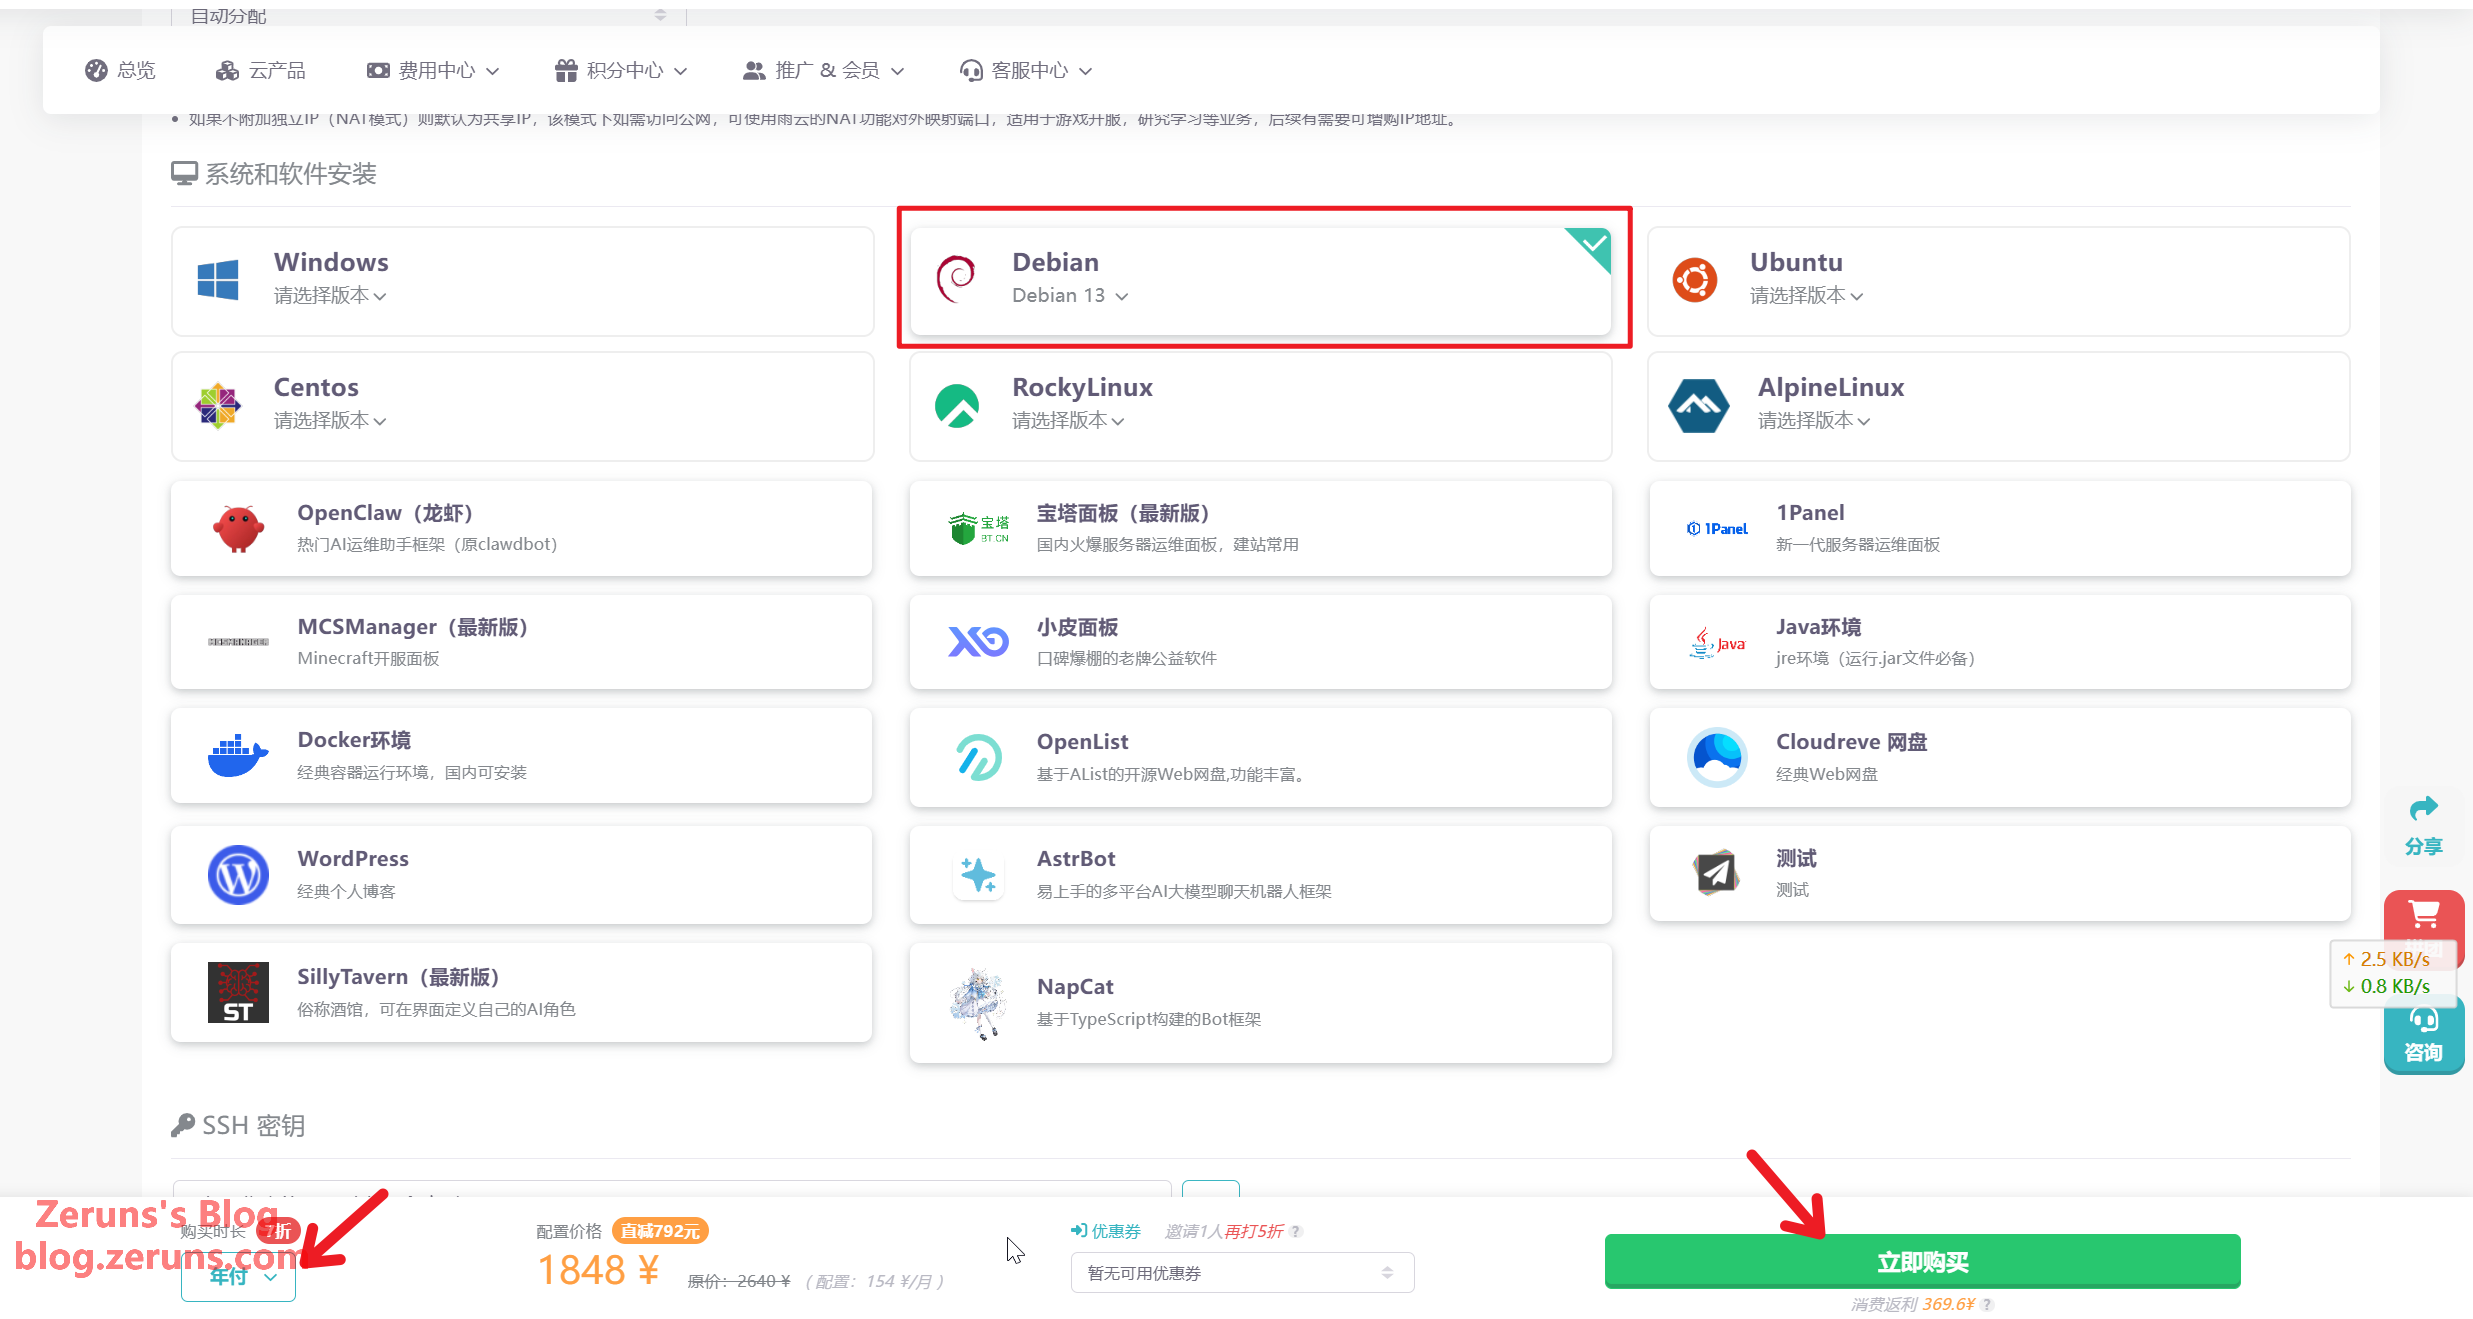Pick the Docker环境 whale icon

pyautogui.click(x=238, y=756)
